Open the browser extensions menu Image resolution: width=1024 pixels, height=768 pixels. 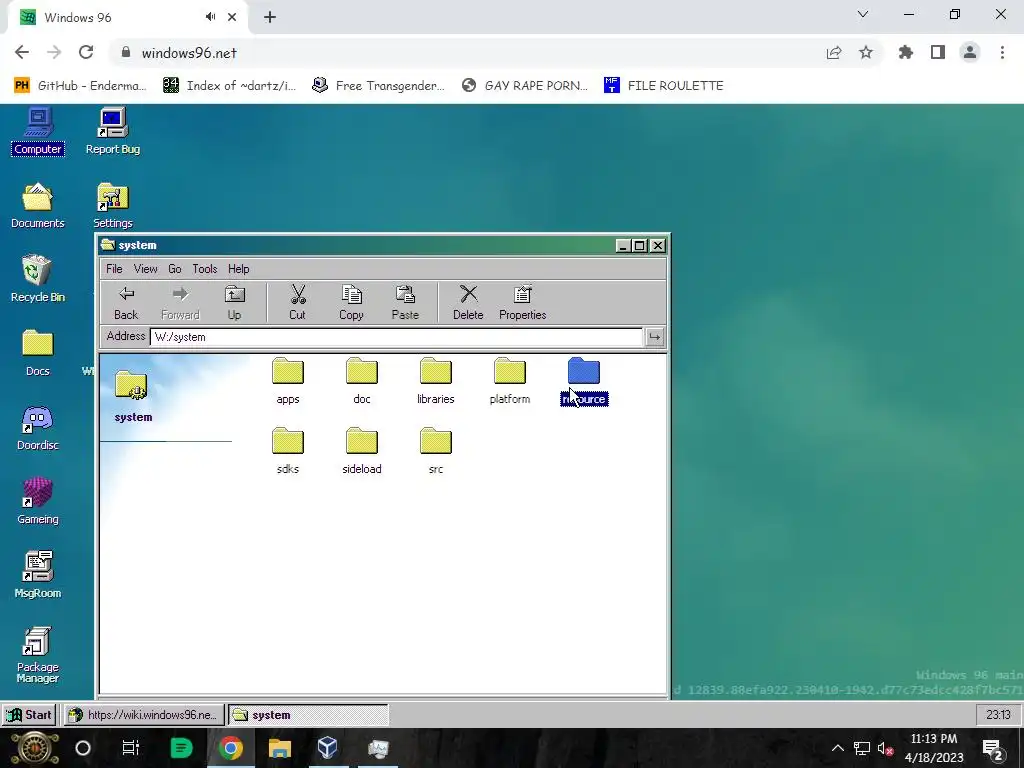(x=906, y=52)
